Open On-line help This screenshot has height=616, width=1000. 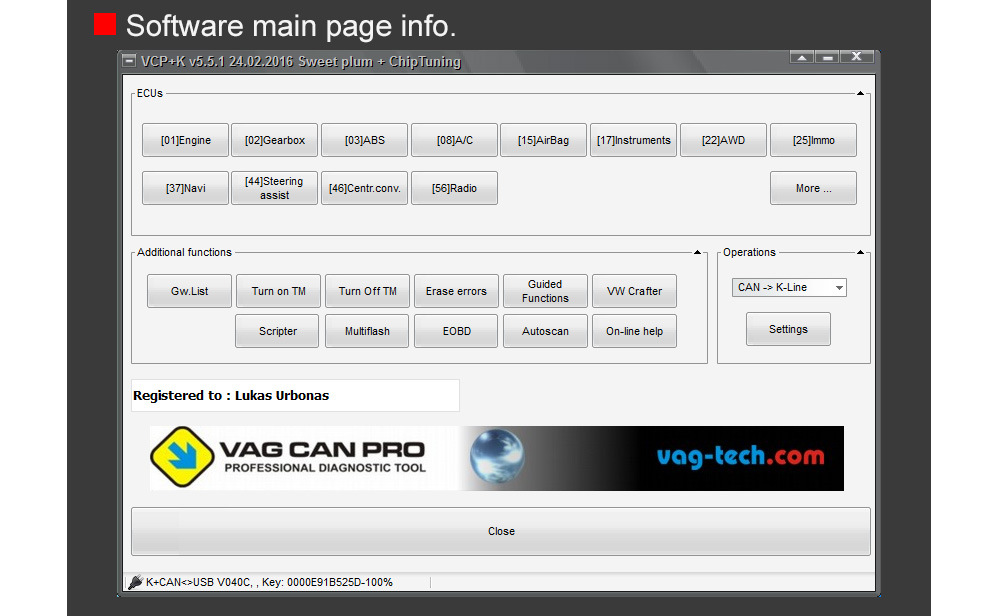coord(635,331)
